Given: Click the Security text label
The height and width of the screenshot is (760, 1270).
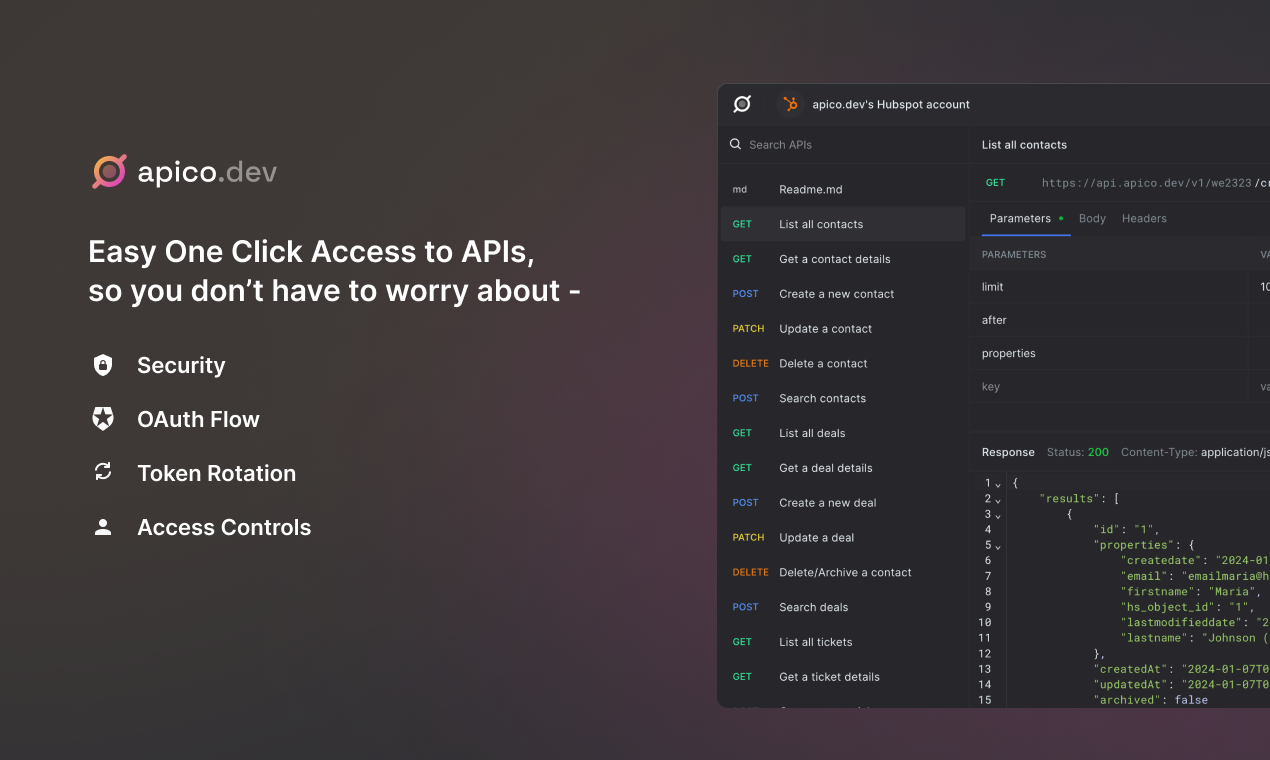Looking at the screenshot, I should [181, 365].
